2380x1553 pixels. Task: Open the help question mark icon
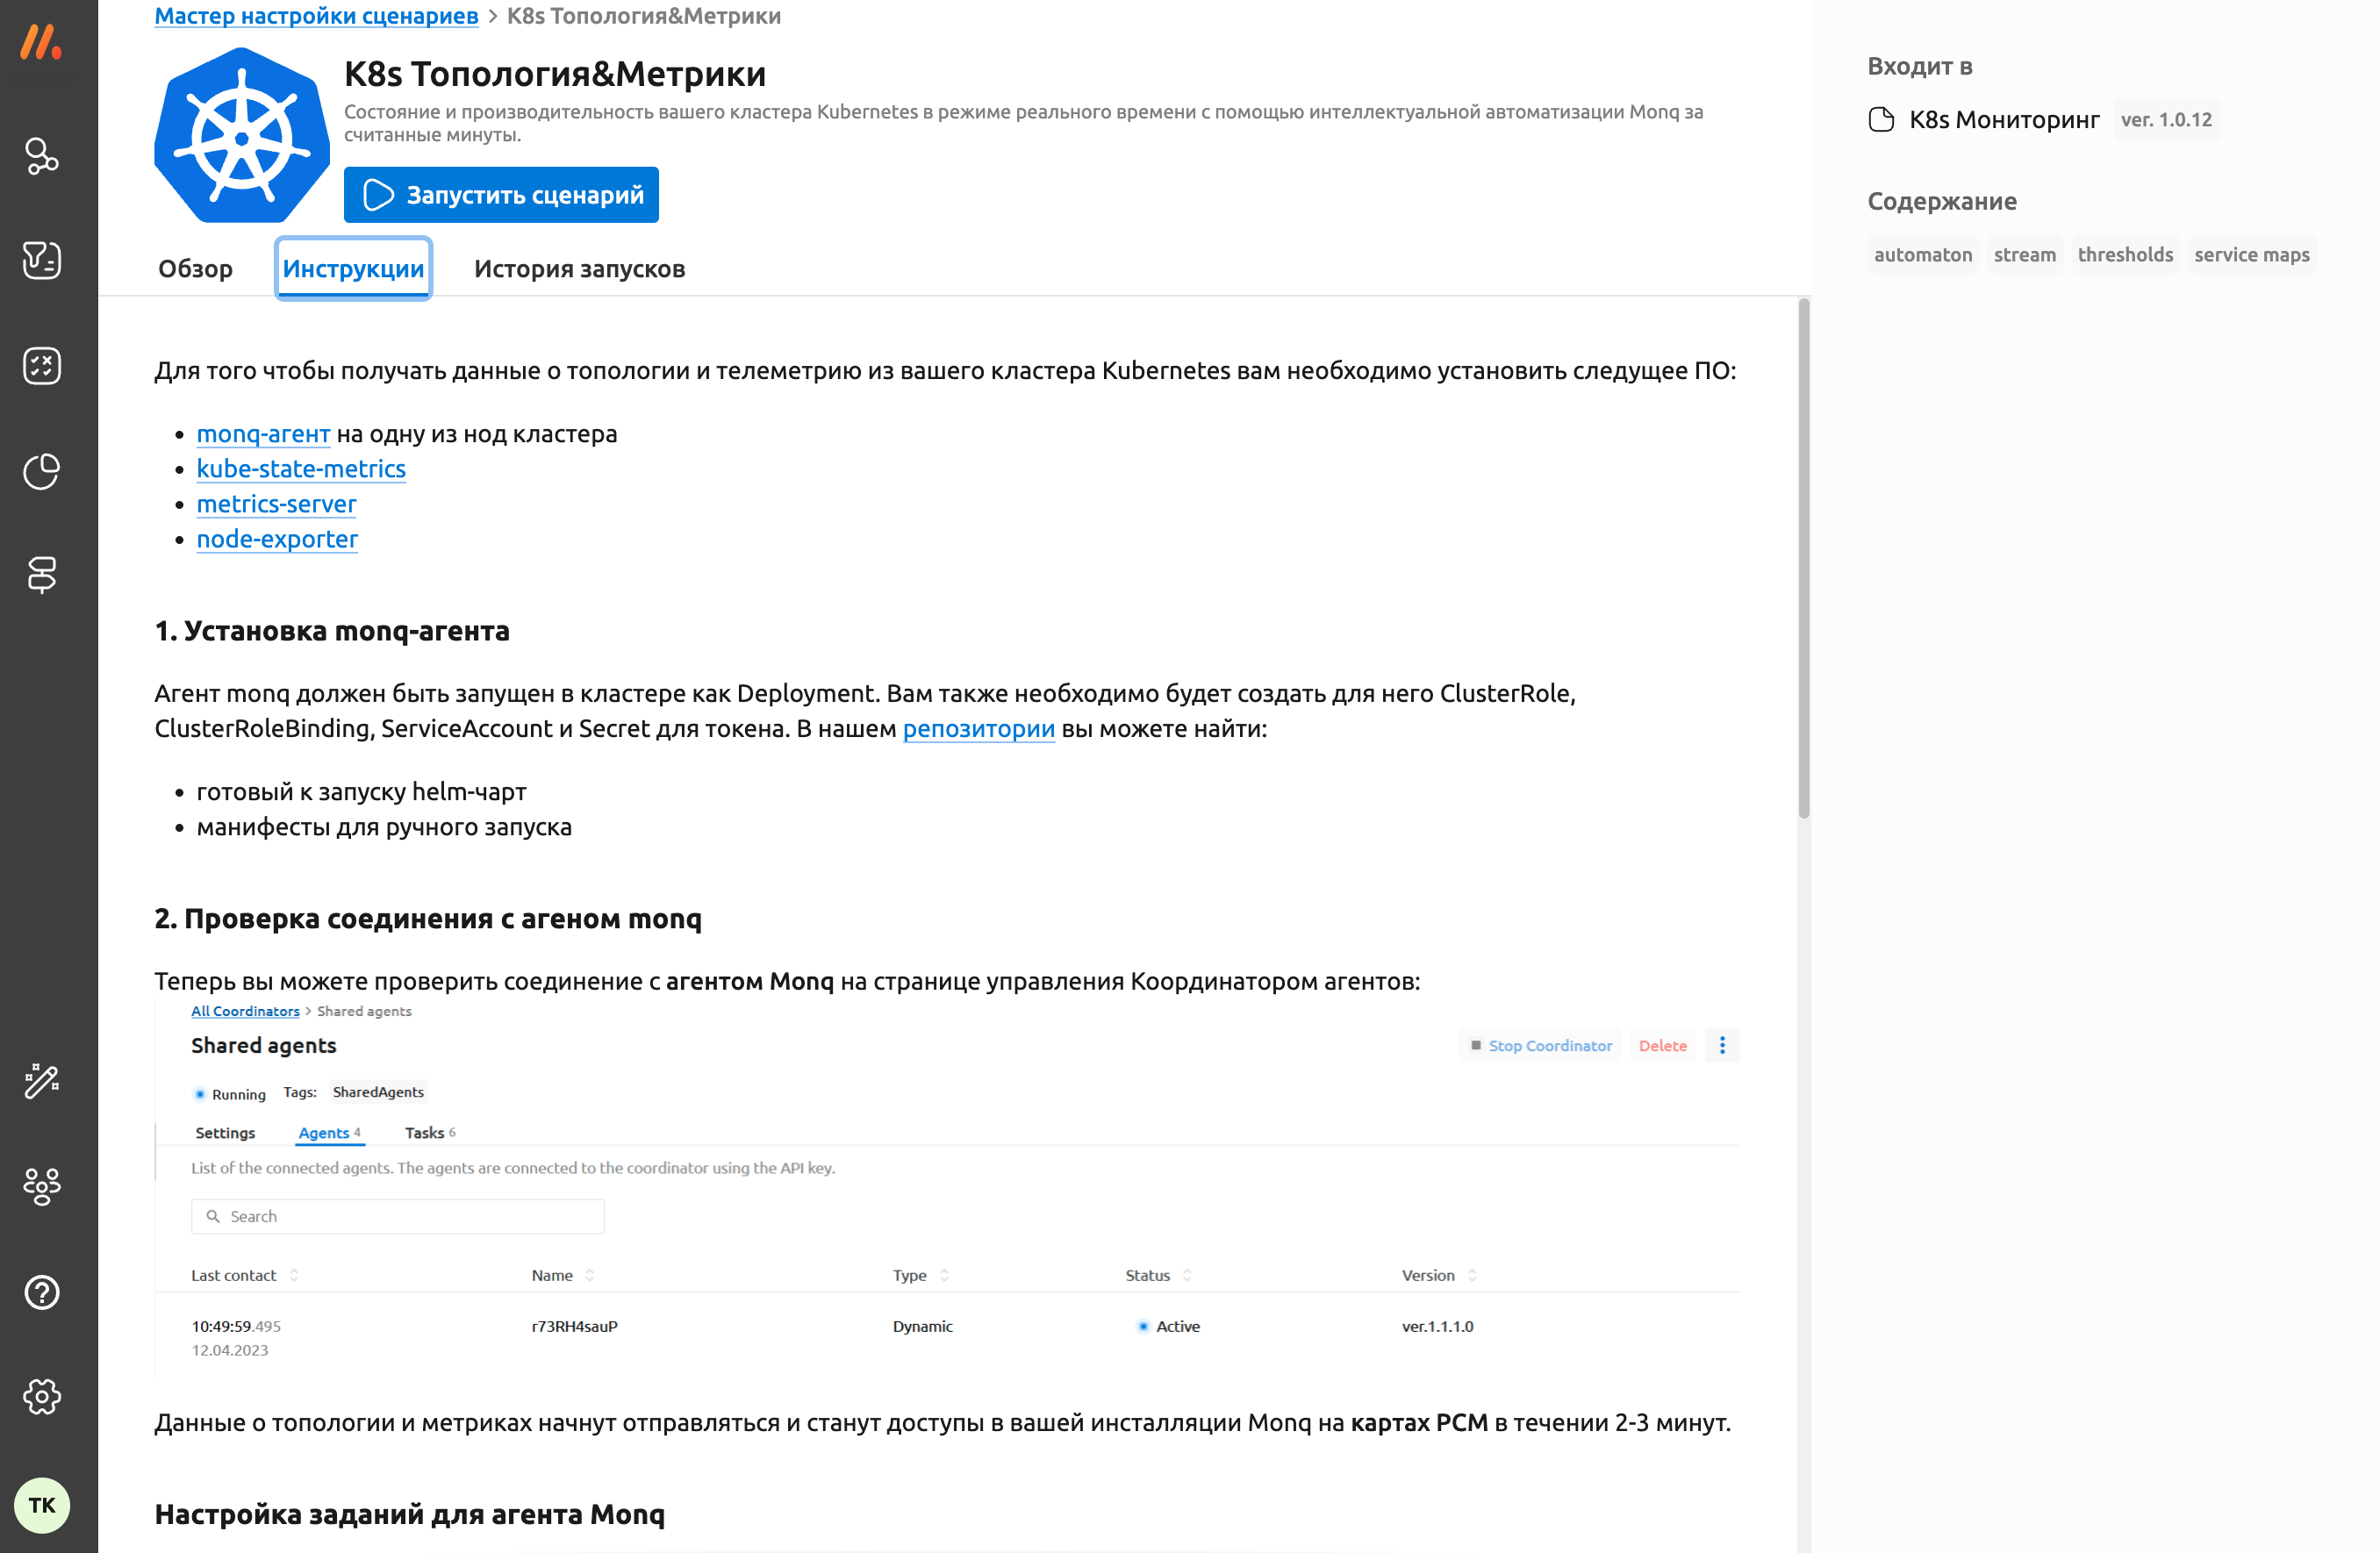tap(41, 1292)
